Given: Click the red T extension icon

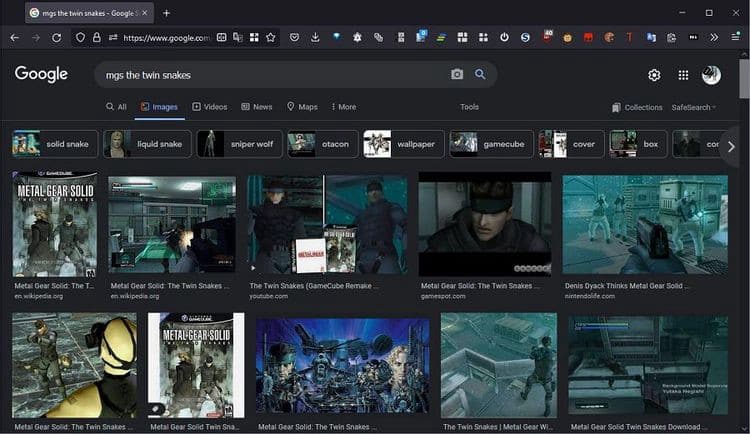Looking at the screenshot, I should [x=629, y=37].
